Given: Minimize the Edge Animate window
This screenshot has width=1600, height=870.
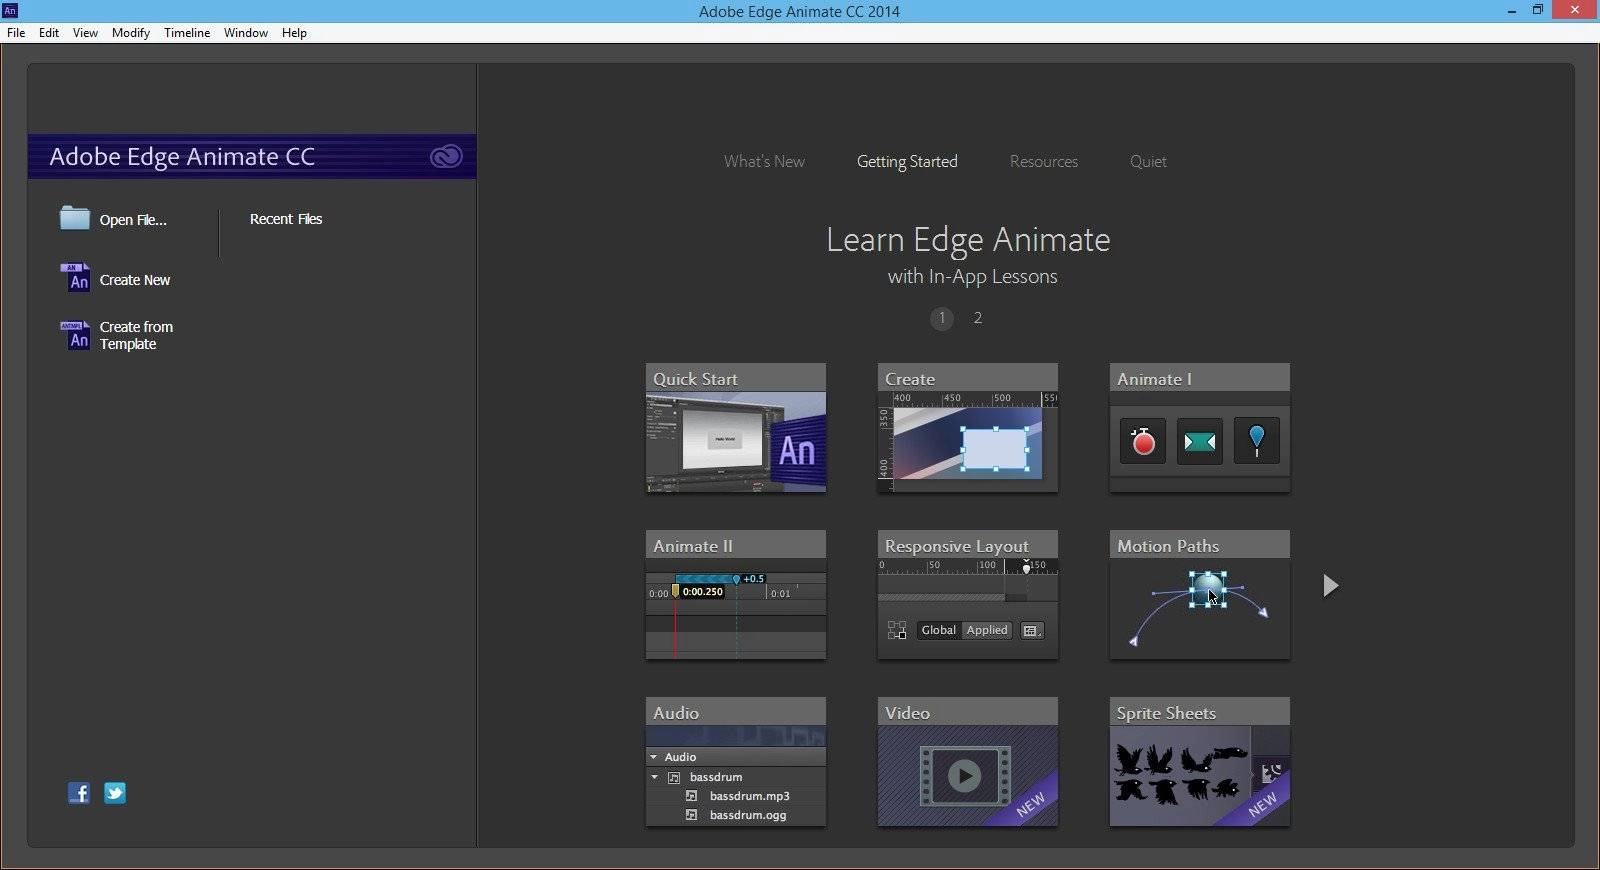Looking at the screenshot, I should pos(1510,11).
